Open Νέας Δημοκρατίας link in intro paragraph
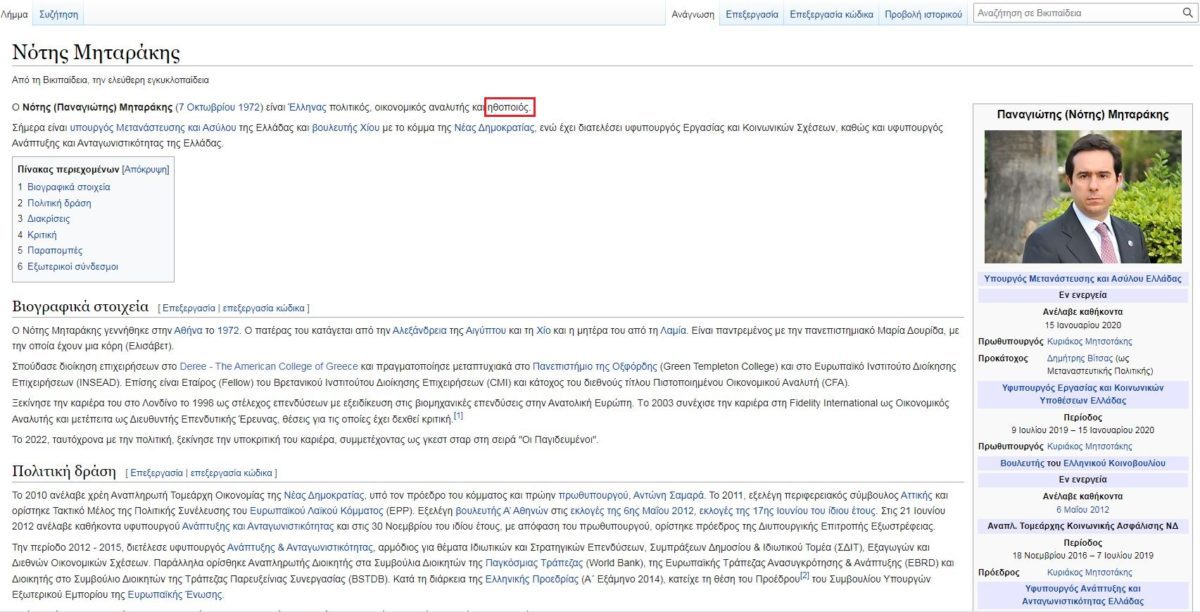Image resolution: width=1200 pixels, height=612 pixels. pos(494,128)
